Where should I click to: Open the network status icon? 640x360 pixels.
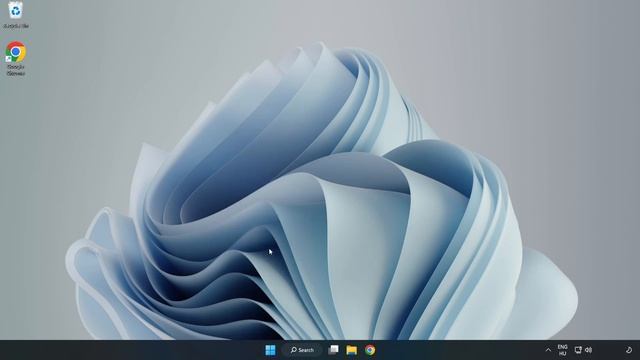coord(578,350)
